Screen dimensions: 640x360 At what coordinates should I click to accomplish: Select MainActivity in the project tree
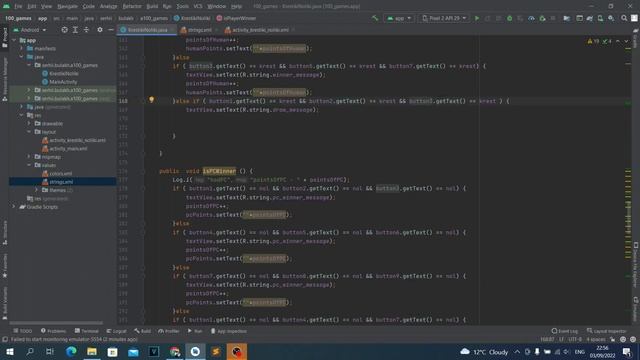click(x=63, y=82)
